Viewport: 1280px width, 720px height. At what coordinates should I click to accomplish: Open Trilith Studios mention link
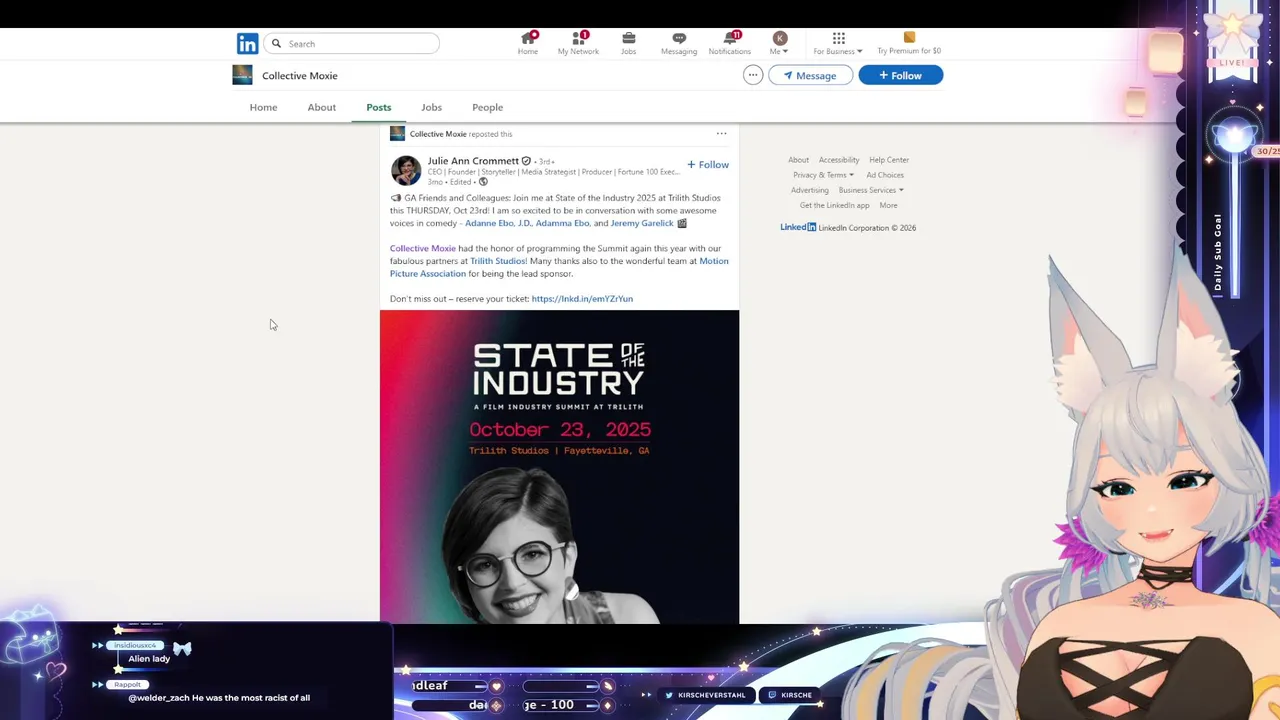tap(498, 261)
